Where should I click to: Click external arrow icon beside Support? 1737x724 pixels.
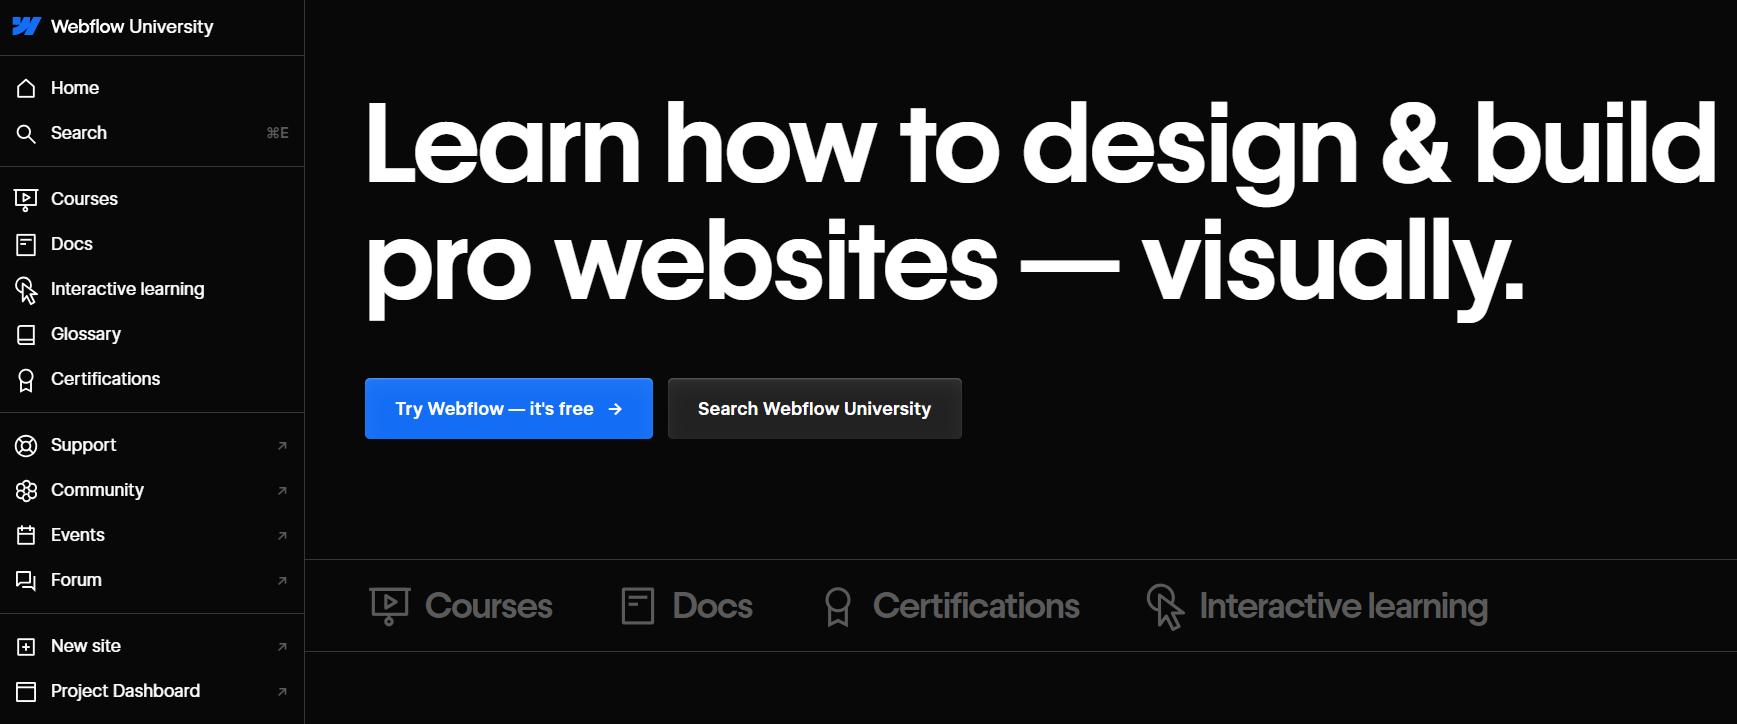pyautogui.click(x=282, y=446)
